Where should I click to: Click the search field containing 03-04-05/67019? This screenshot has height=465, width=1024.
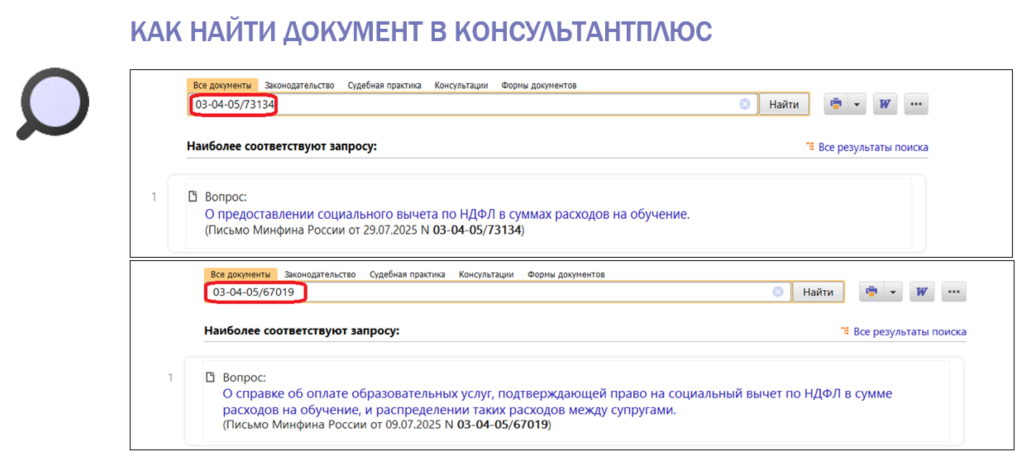pos(498,292)
